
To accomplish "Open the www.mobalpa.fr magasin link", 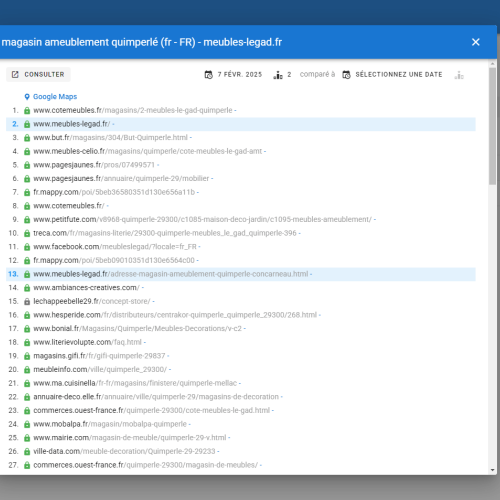I will [110, 424].
